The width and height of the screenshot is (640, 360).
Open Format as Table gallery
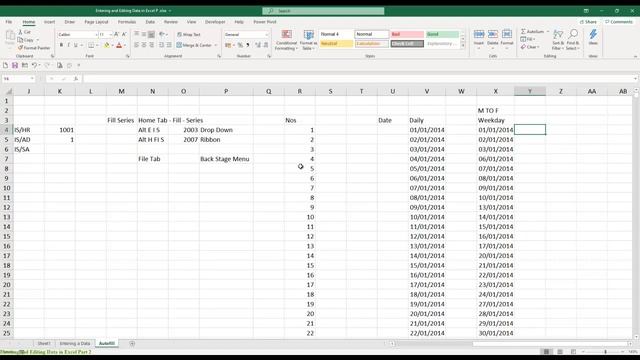(x=309, y=40)
